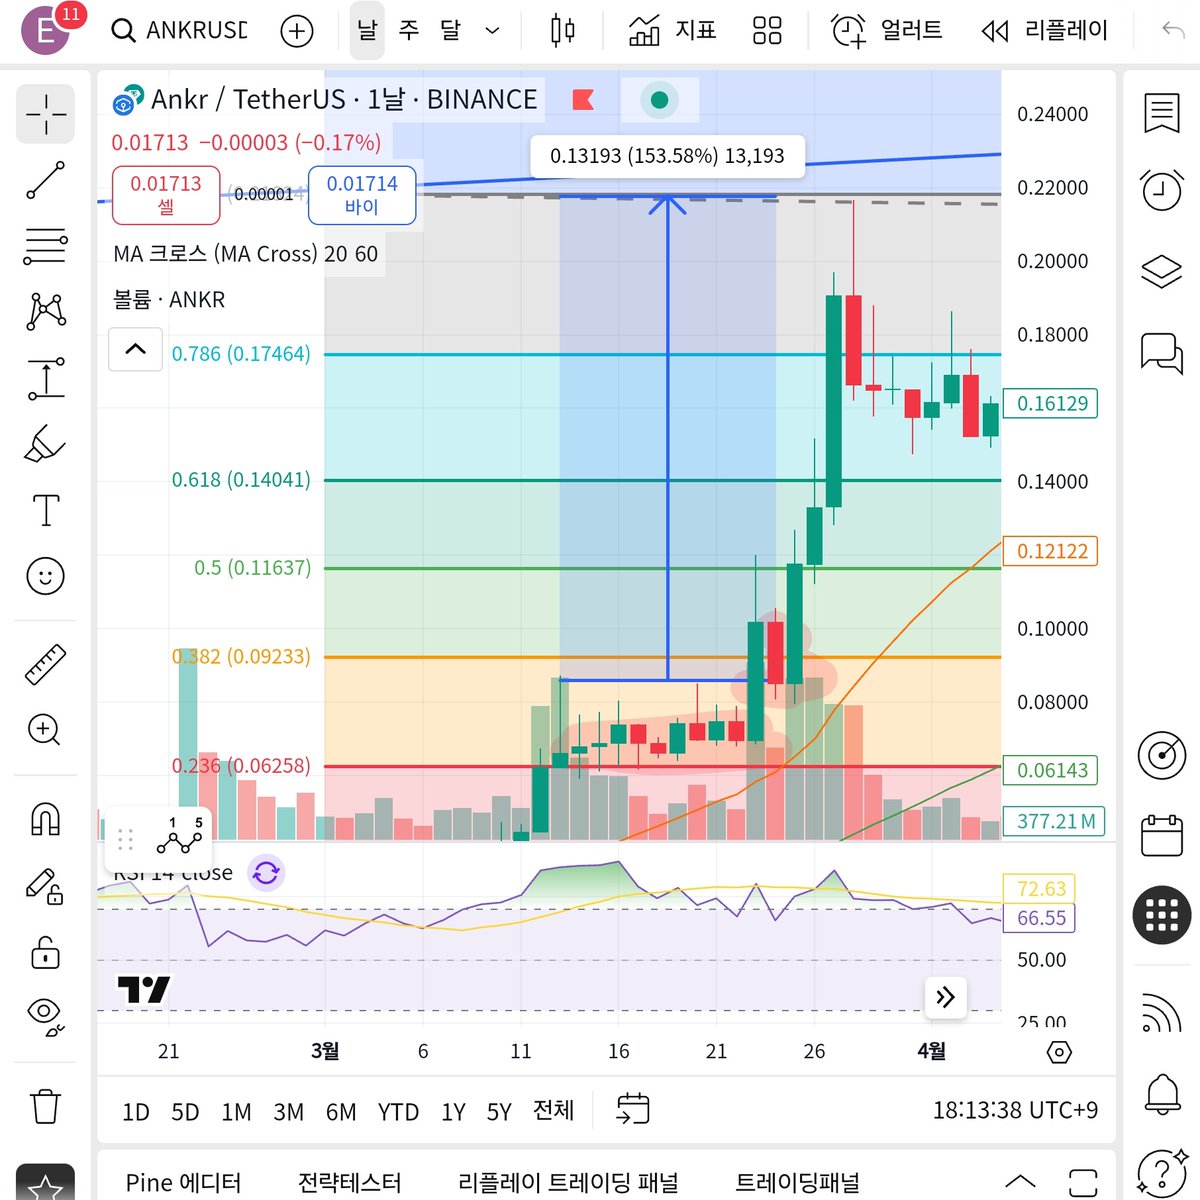Toggle lock all drawings
The width and height of the screenshot is (1200, 1200).
tap(46, 952)
